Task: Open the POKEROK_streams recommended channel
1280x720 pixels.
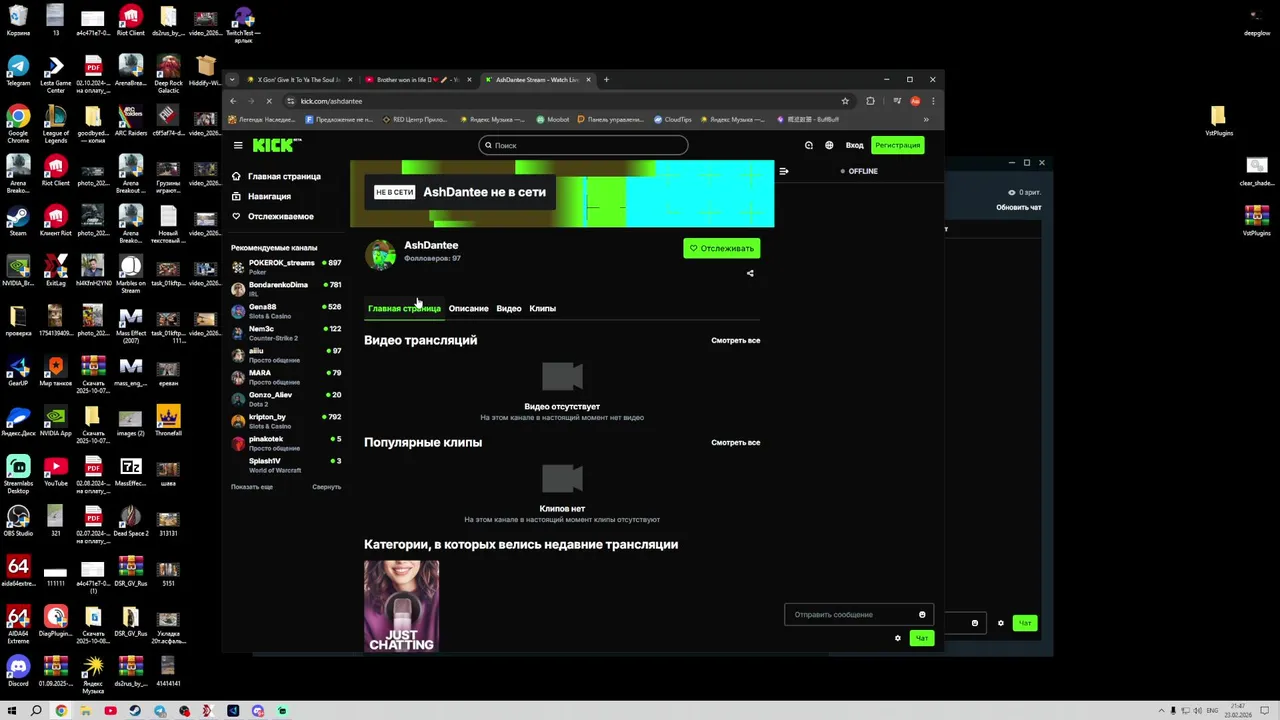Action: point(286,267)
